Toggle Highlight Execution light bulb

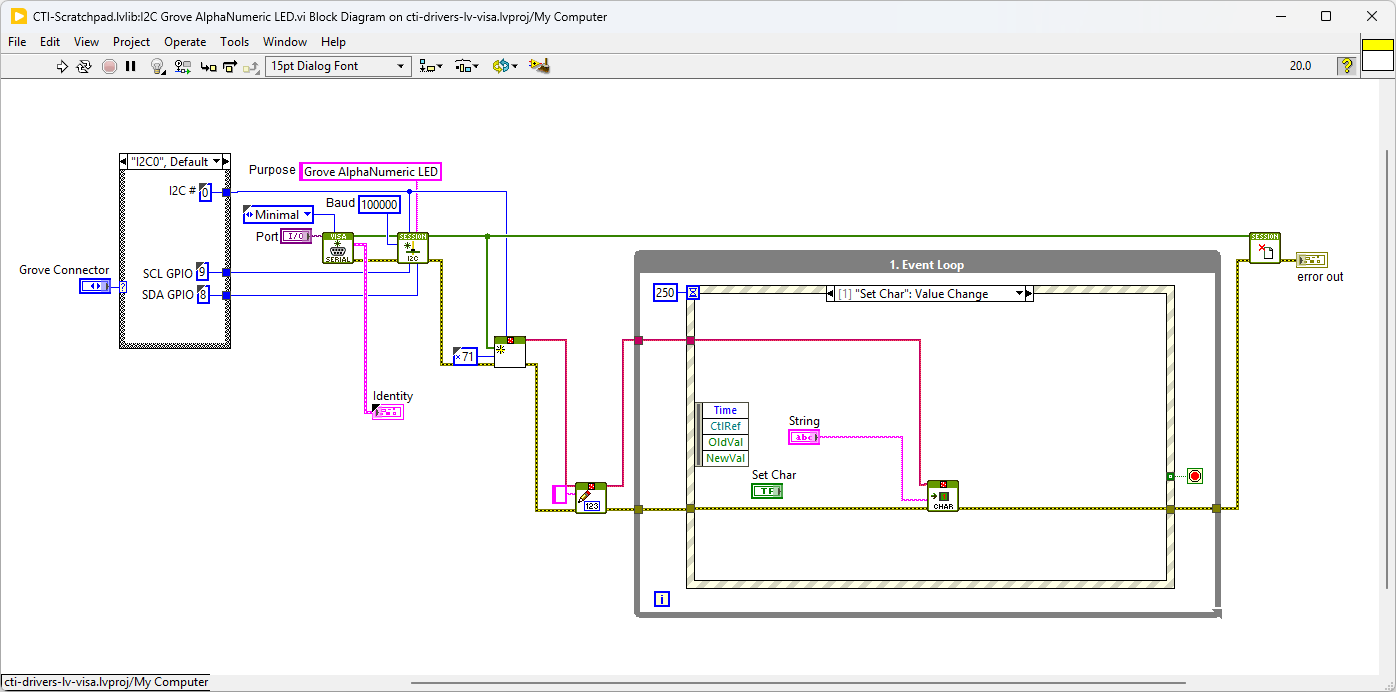pos(157,66)
